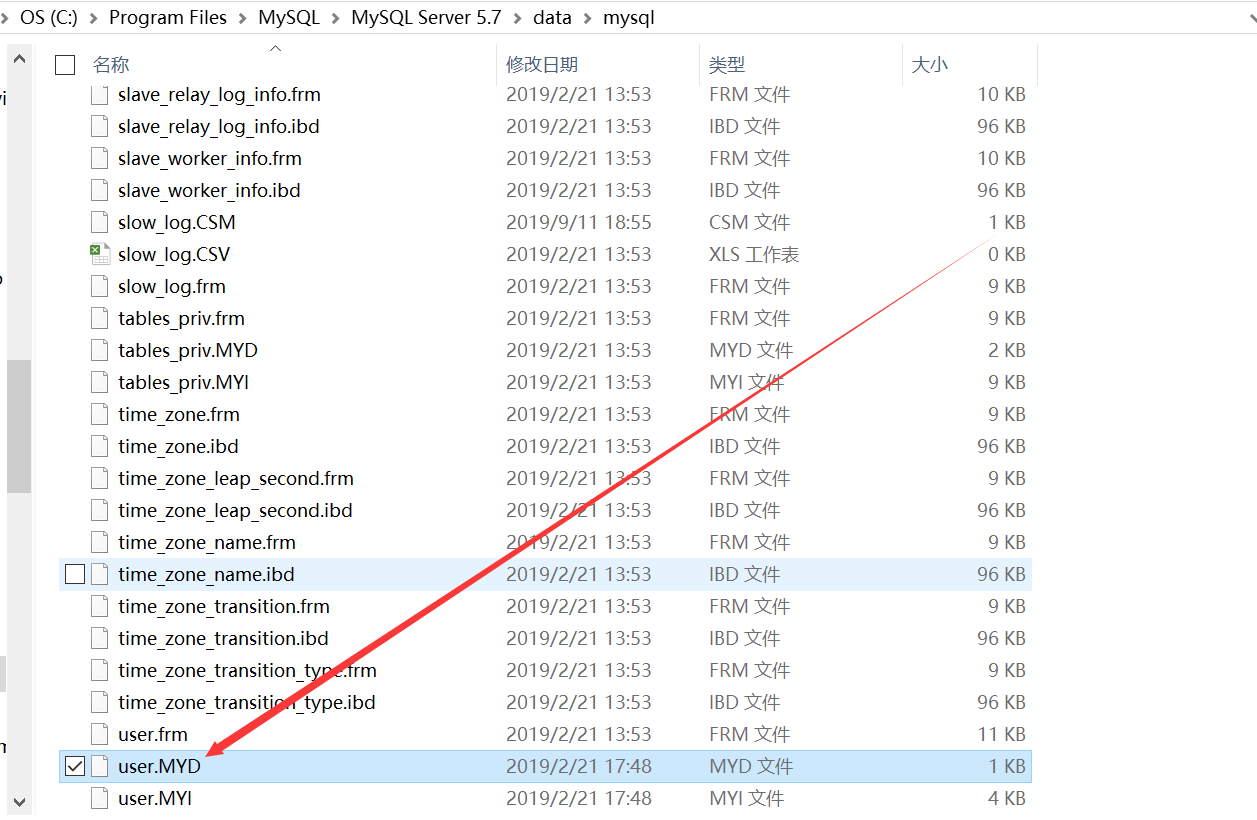Go to Program Files in breadcrumb
This screenshot has height=820, width=1257.
[x=168, y=18]
